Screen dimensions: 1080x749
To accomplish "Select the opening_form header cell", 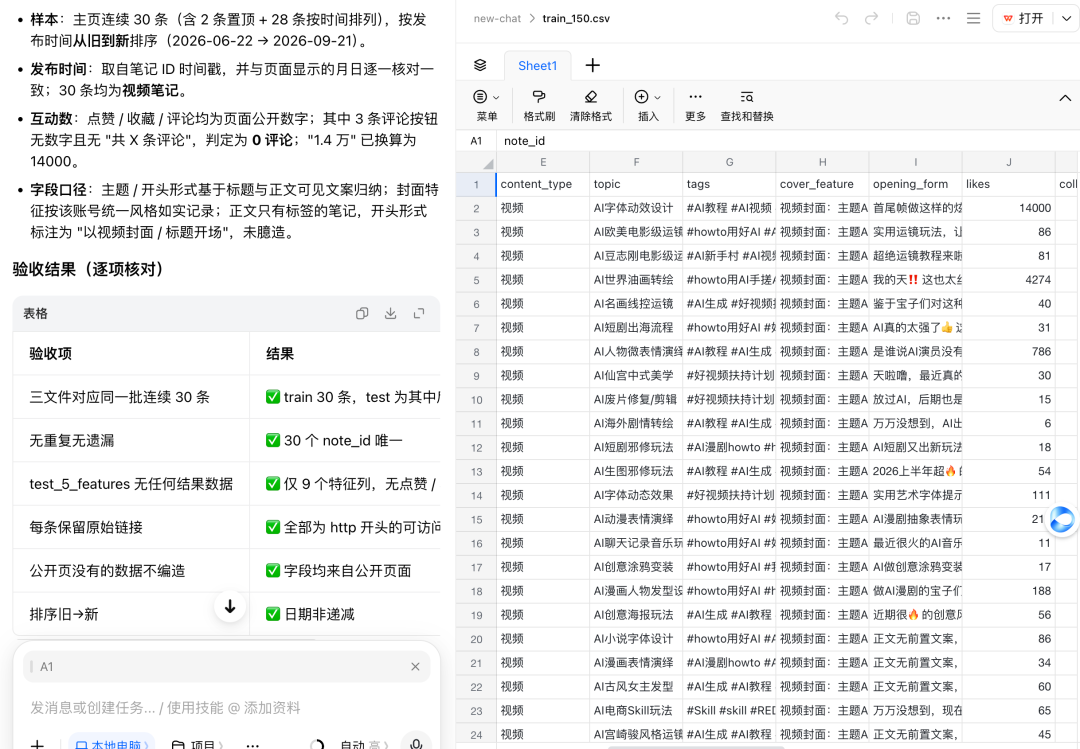I will 915,184.
